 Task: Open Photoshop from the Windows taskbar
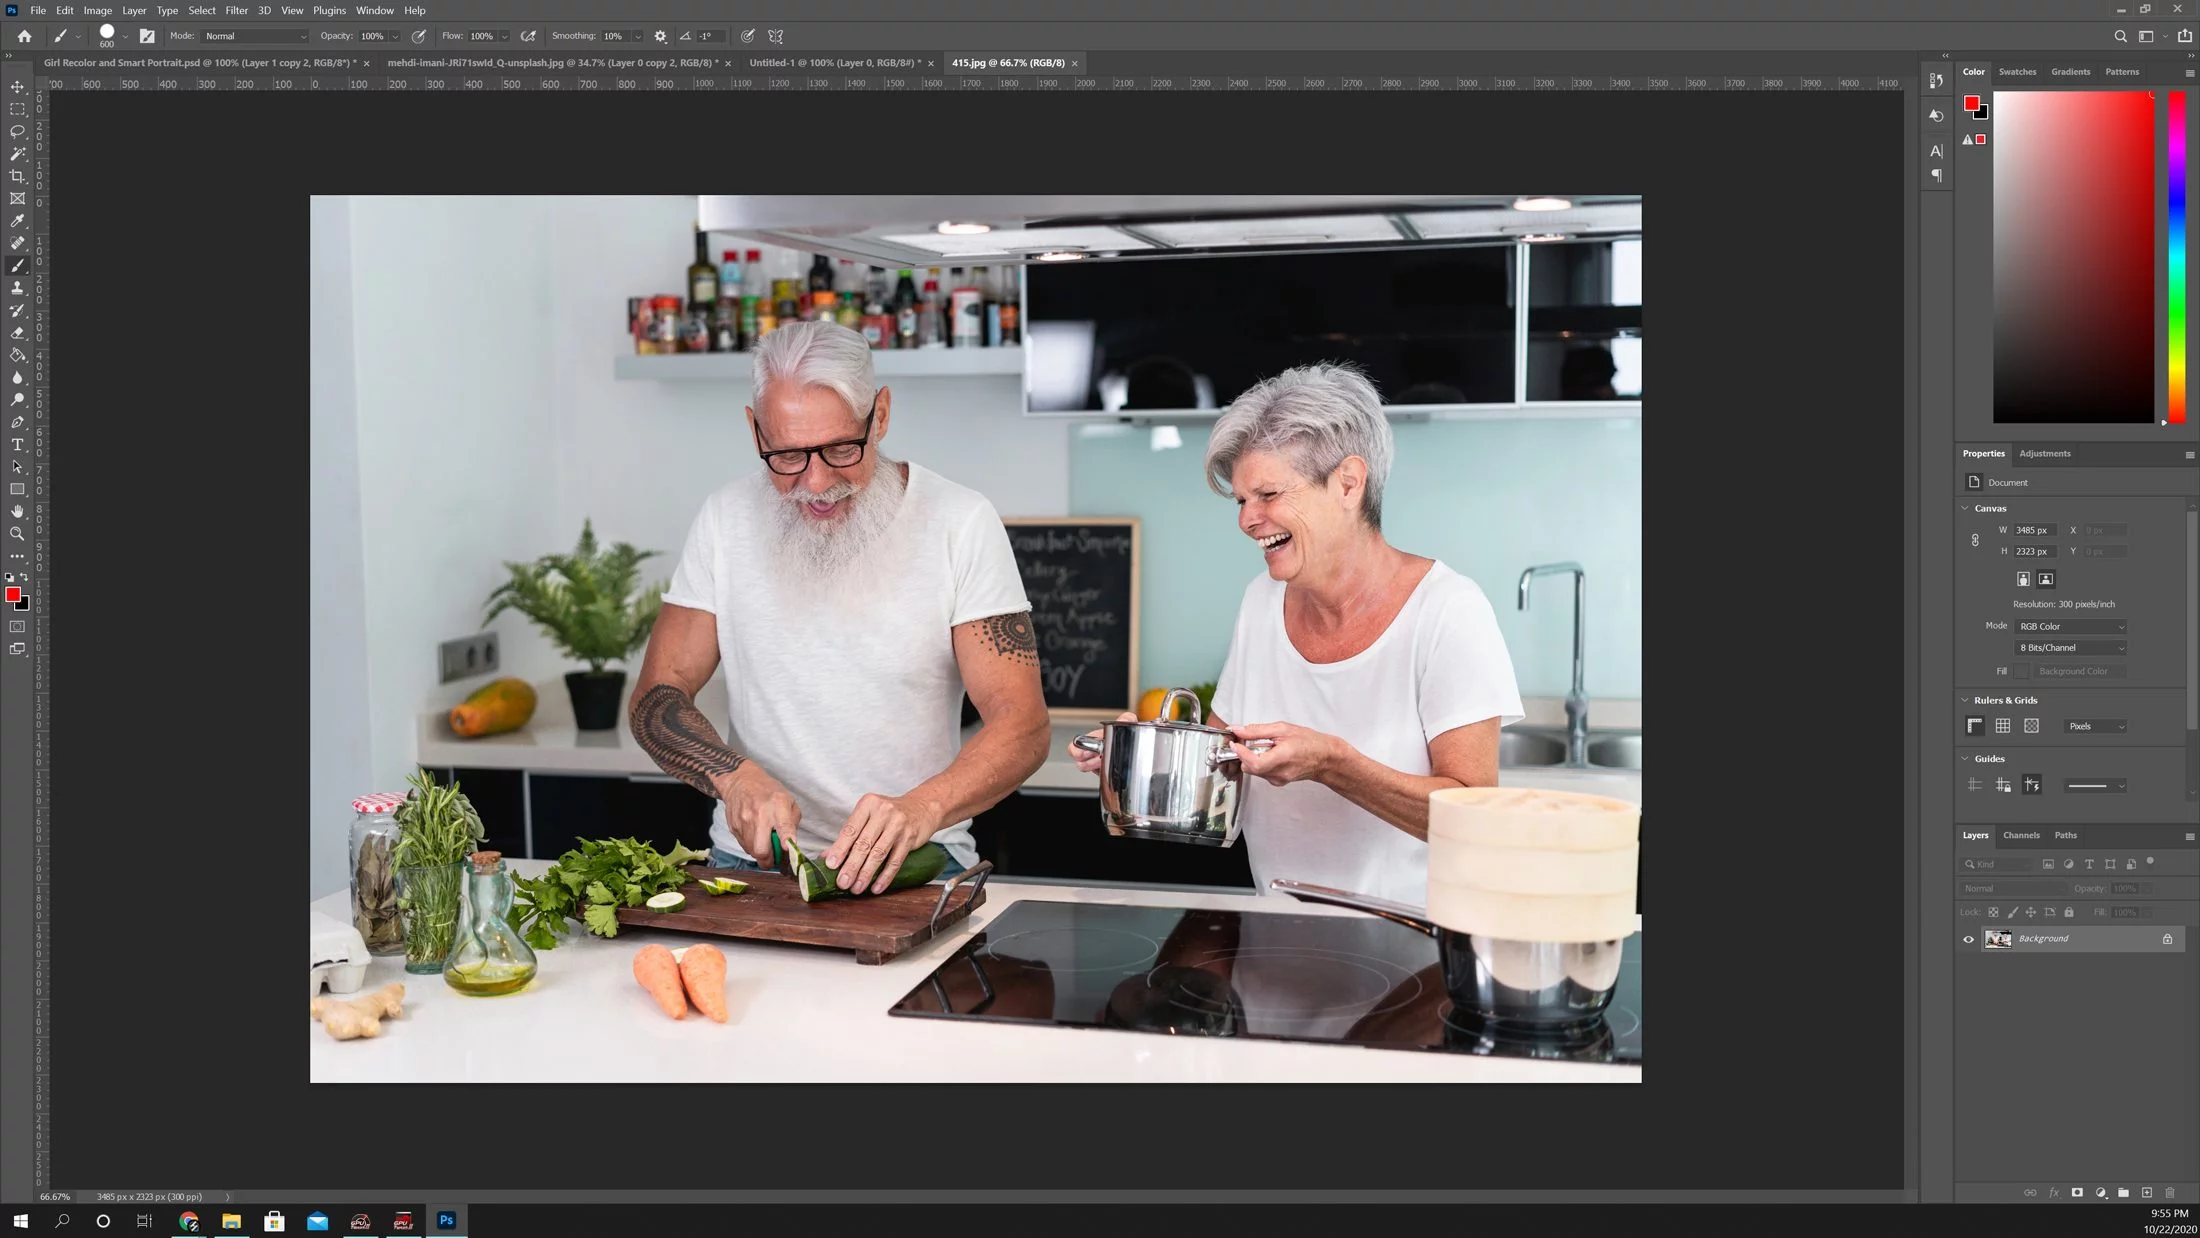(x=446, y=1220)
